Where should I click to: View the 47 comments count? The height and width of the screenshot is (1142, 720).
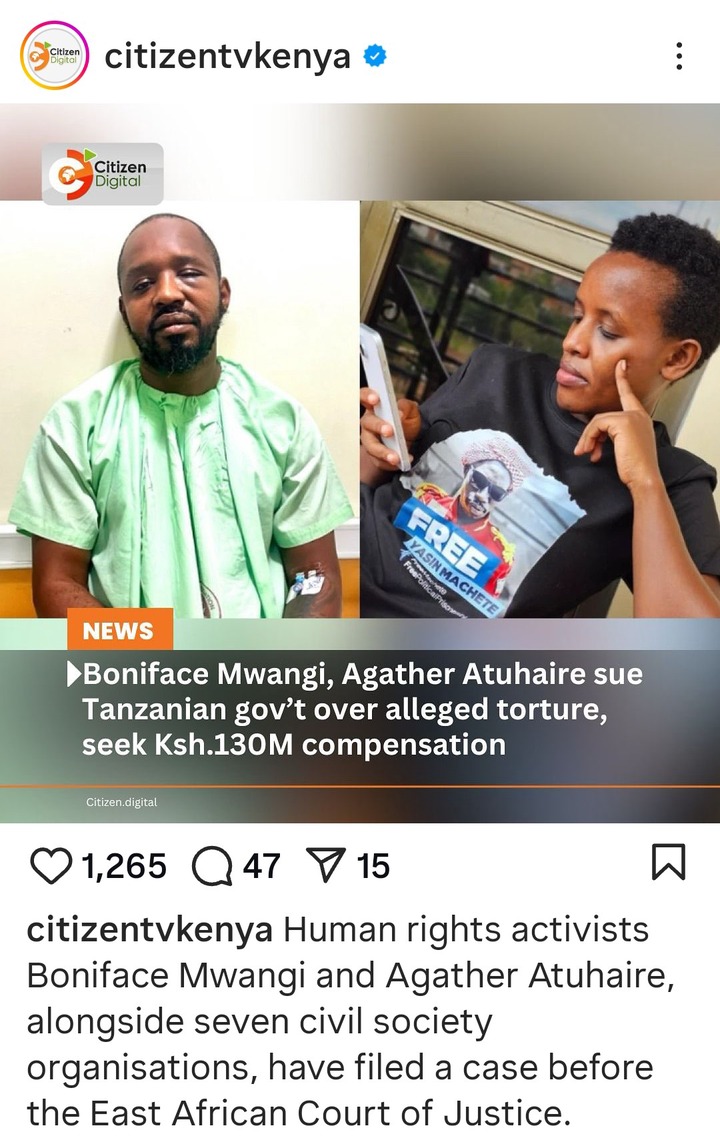click(x=261, y=866)
